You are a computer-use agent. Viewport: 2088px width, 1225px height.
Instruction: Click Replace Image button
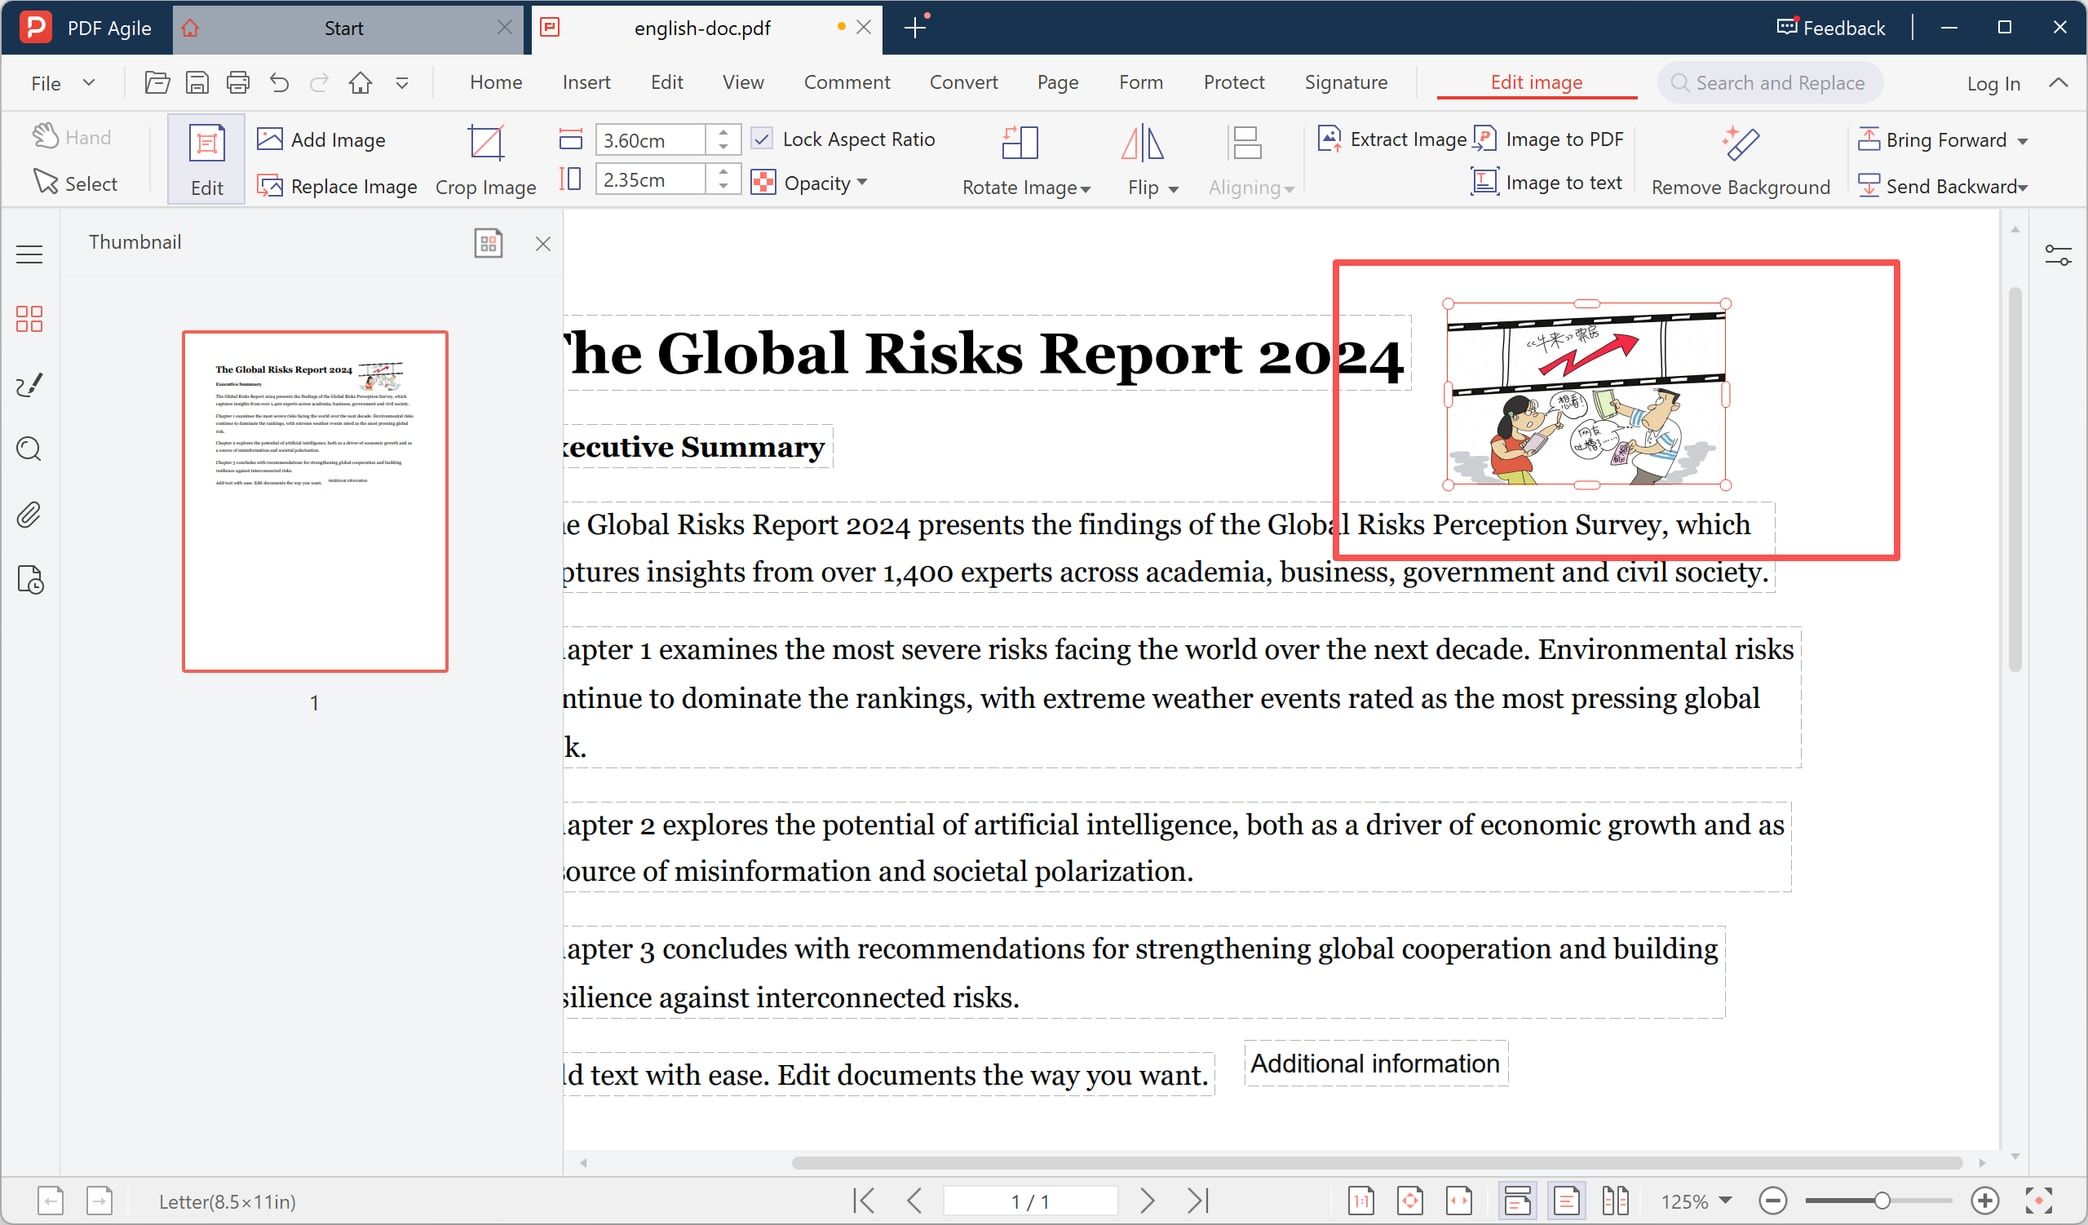pos(337,185)
